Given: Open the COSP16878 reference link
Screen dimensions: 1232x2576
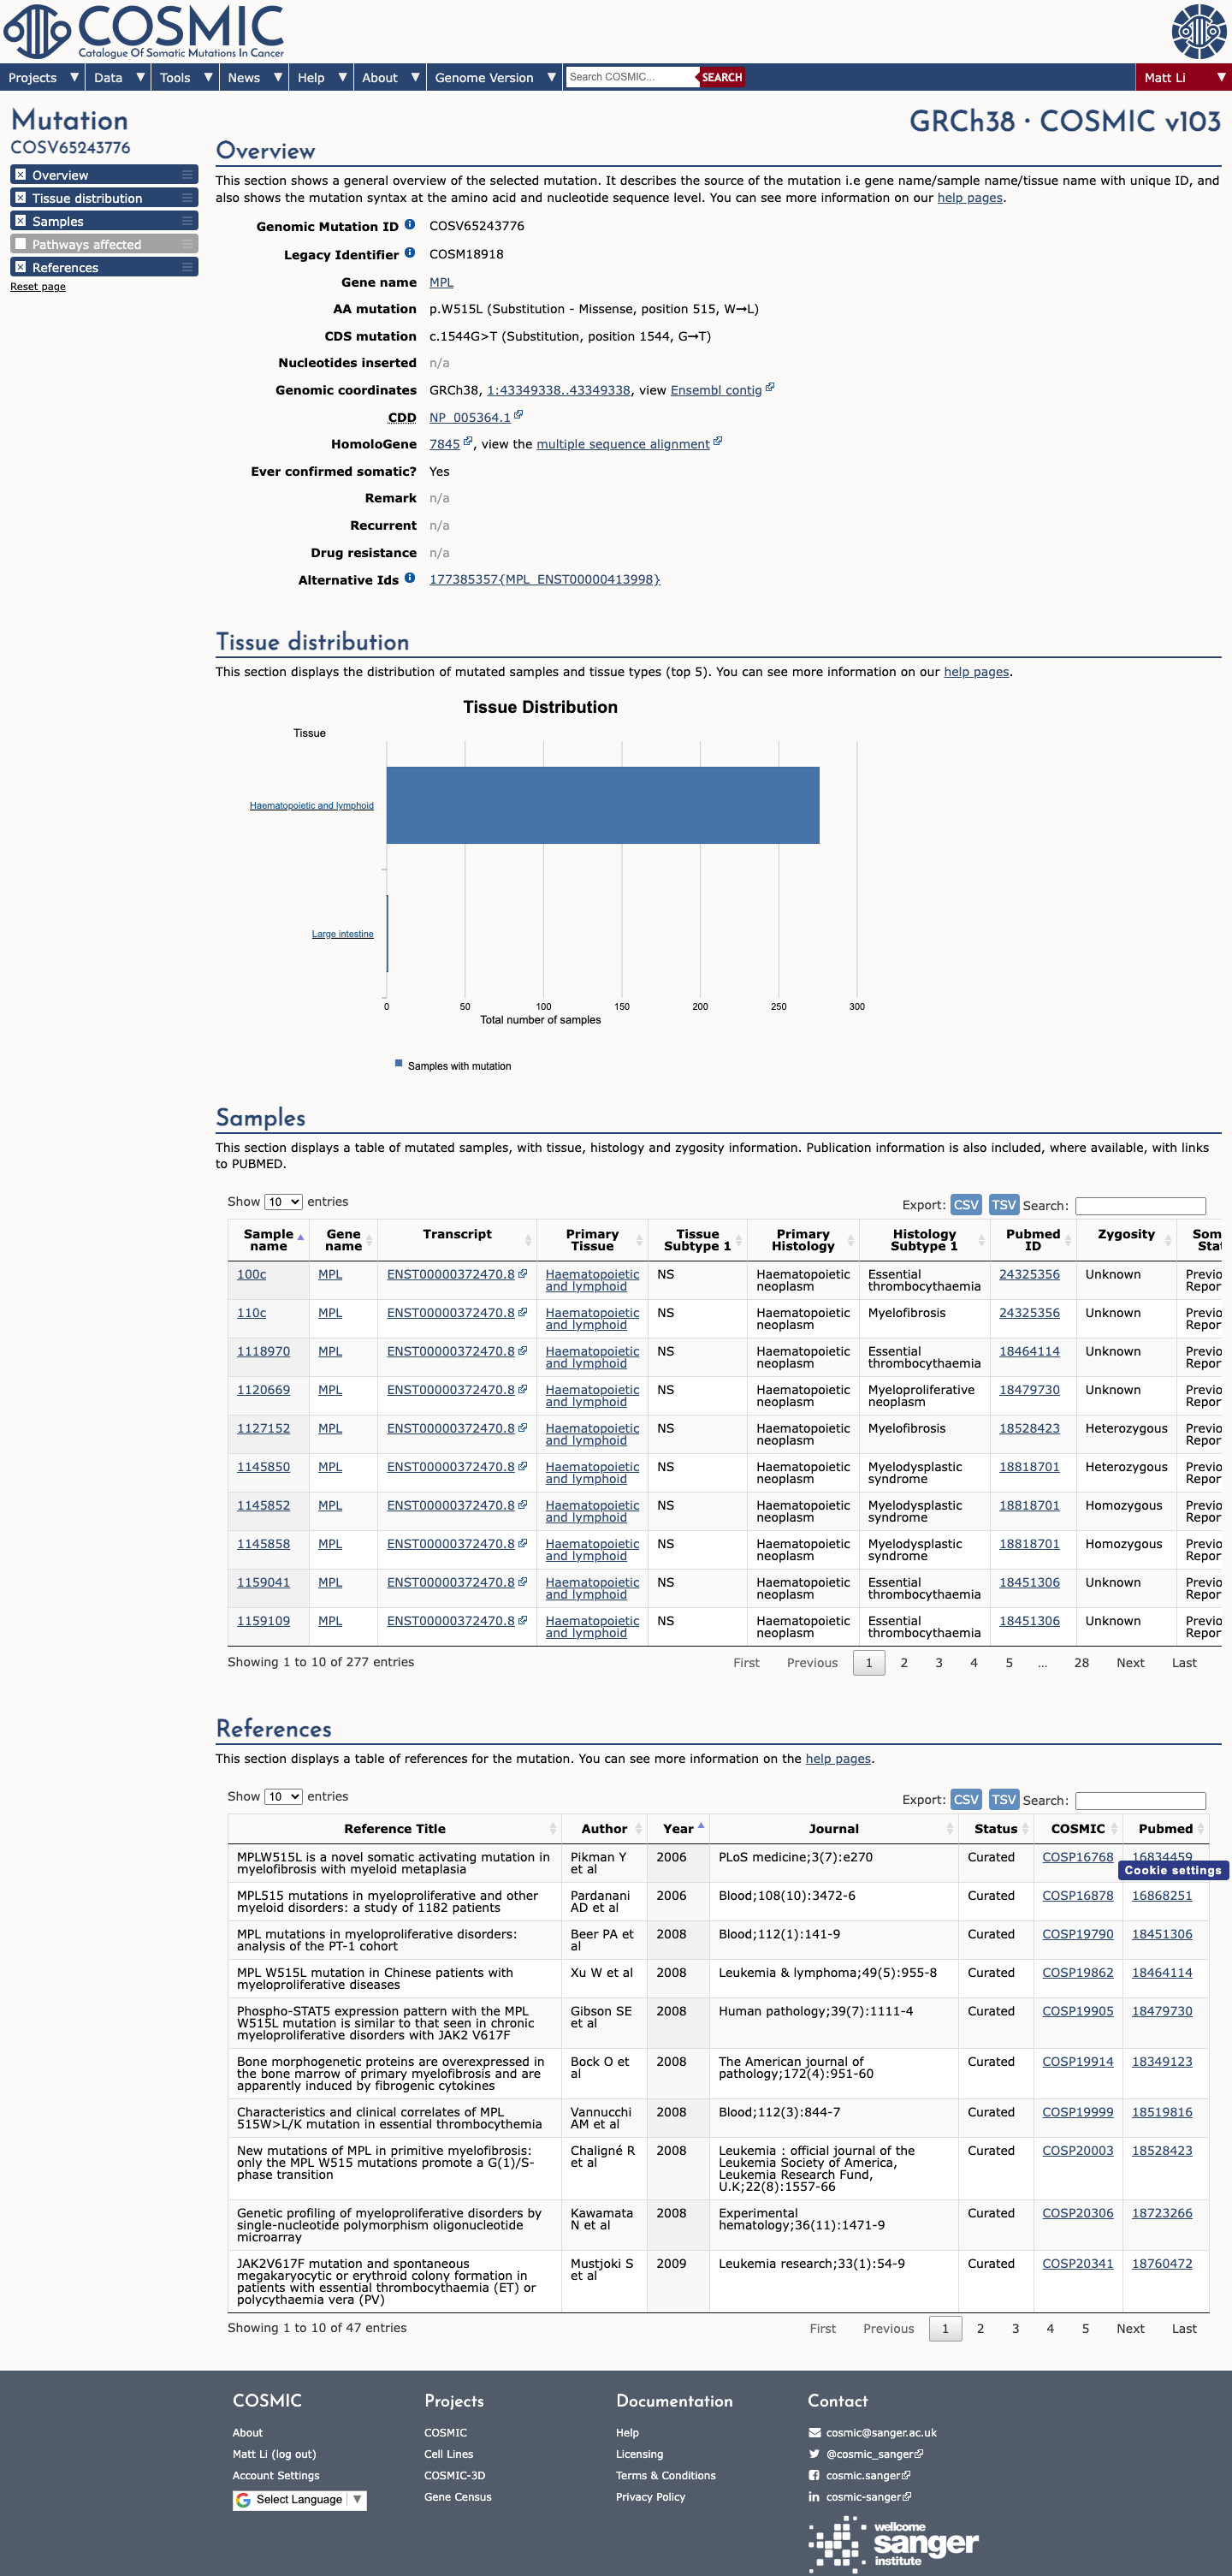Looking at the screenshot, I should [1077, 1895].
